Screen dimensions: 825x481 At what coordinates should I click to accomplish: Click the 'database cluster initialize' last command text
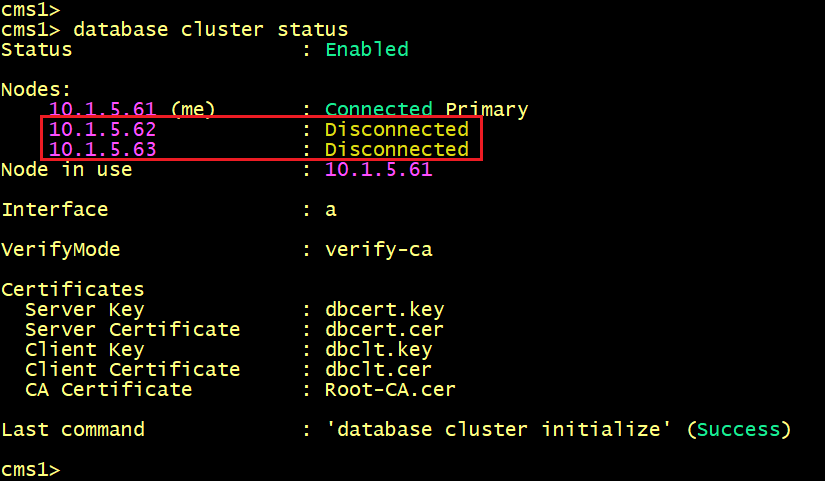[x=498, y=429]
